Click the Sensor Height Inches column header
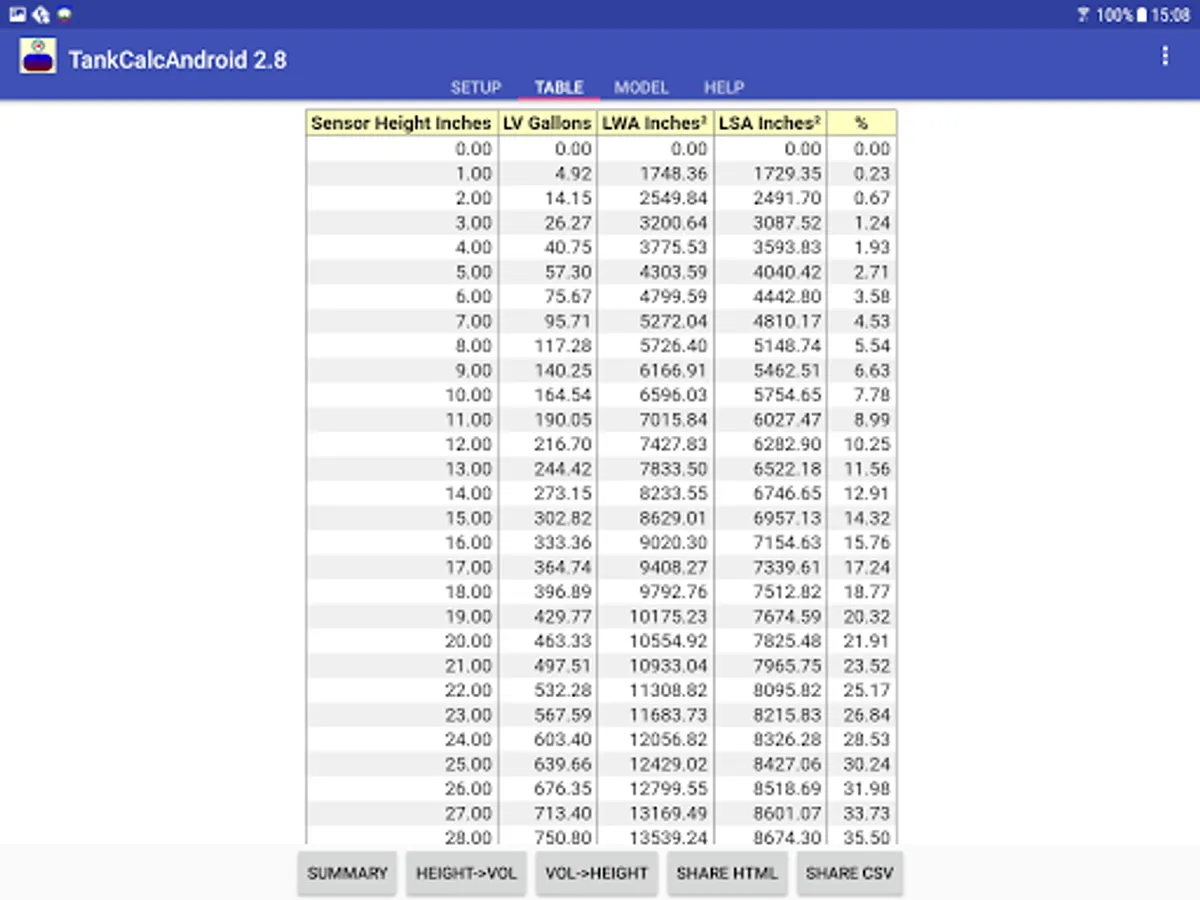This screenshot has width=1200, height=900. [401, 123]
